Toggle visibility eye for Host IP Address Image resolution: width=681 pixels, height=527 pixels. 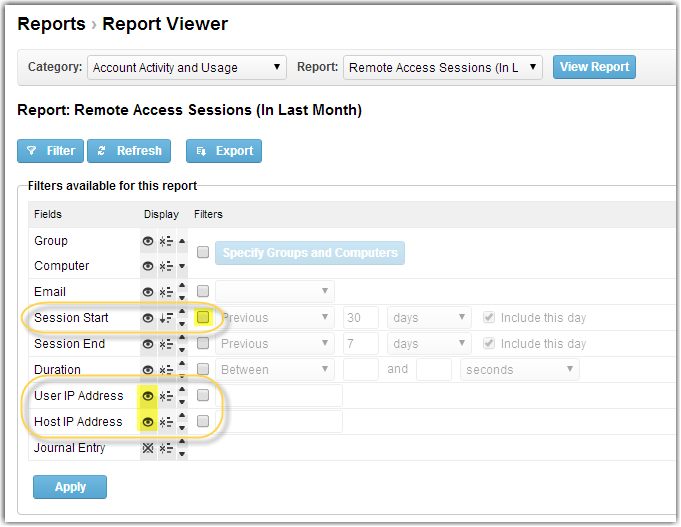[149, 422]
